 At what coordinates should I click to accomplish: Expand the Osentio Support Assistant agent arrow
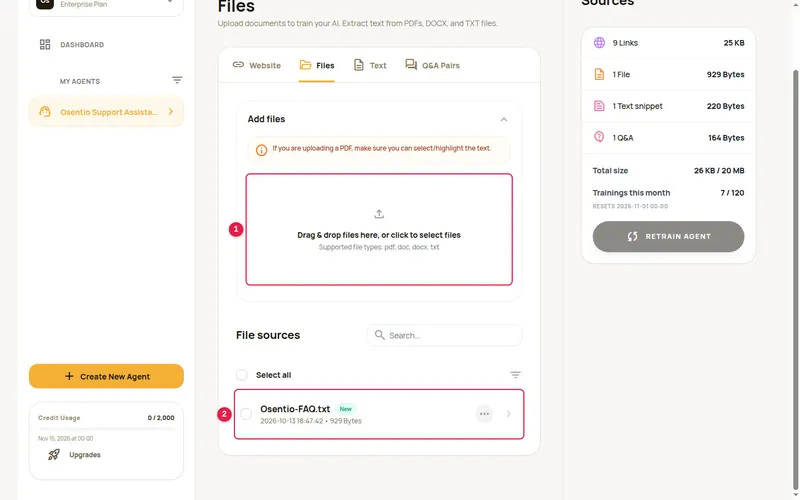[170, 111]
